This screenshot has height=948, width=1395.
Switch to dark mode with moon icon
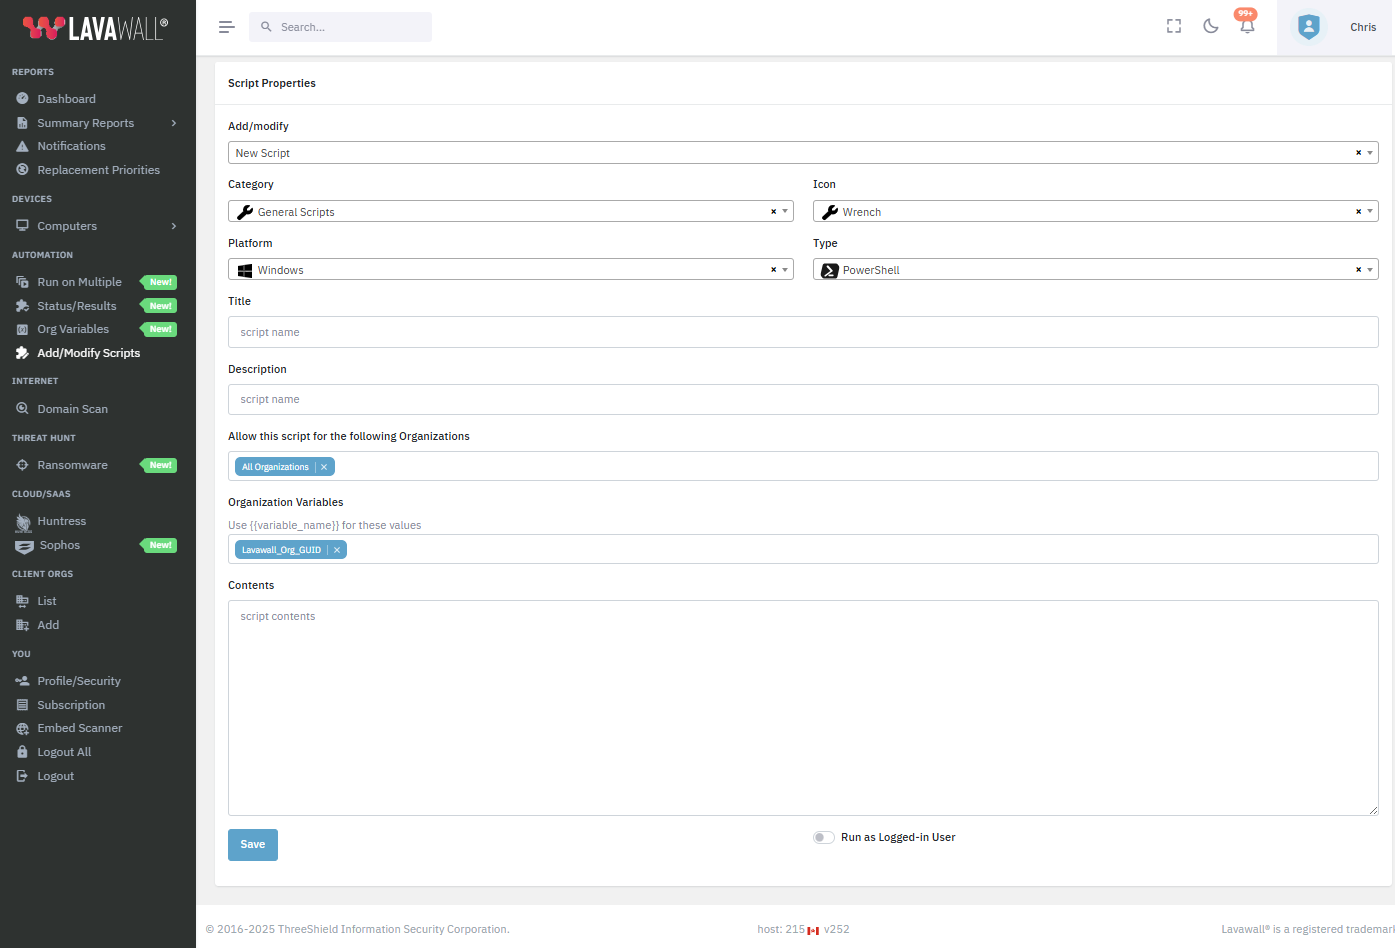[x=1211, y=27]
